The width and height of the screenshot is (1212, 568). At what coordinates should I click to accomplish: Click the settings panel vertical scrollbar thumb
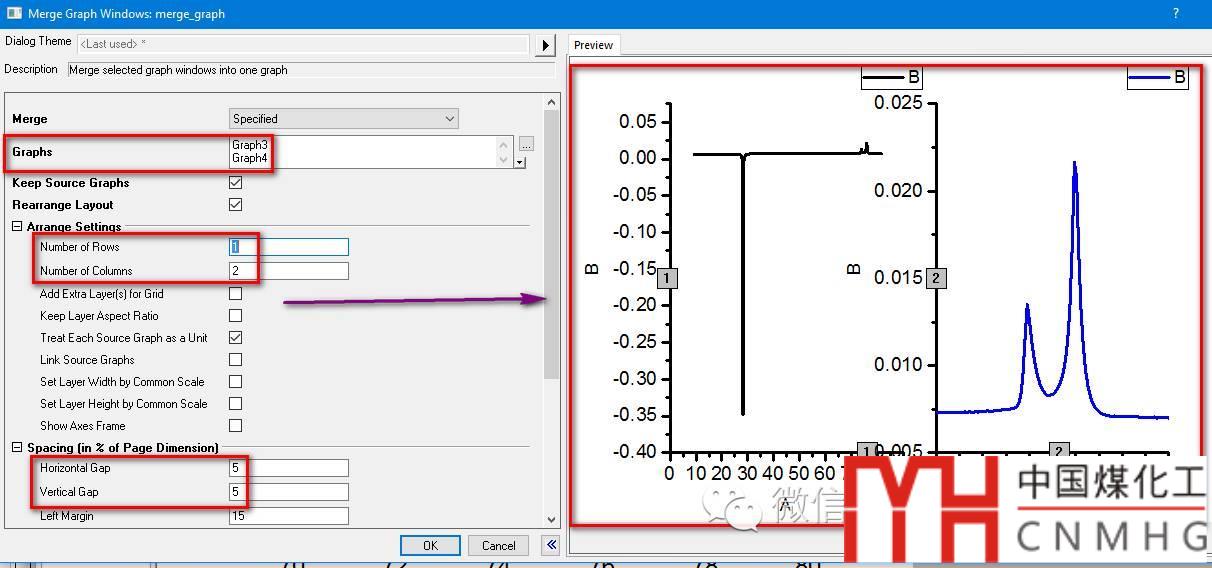[x=551, y=260]
